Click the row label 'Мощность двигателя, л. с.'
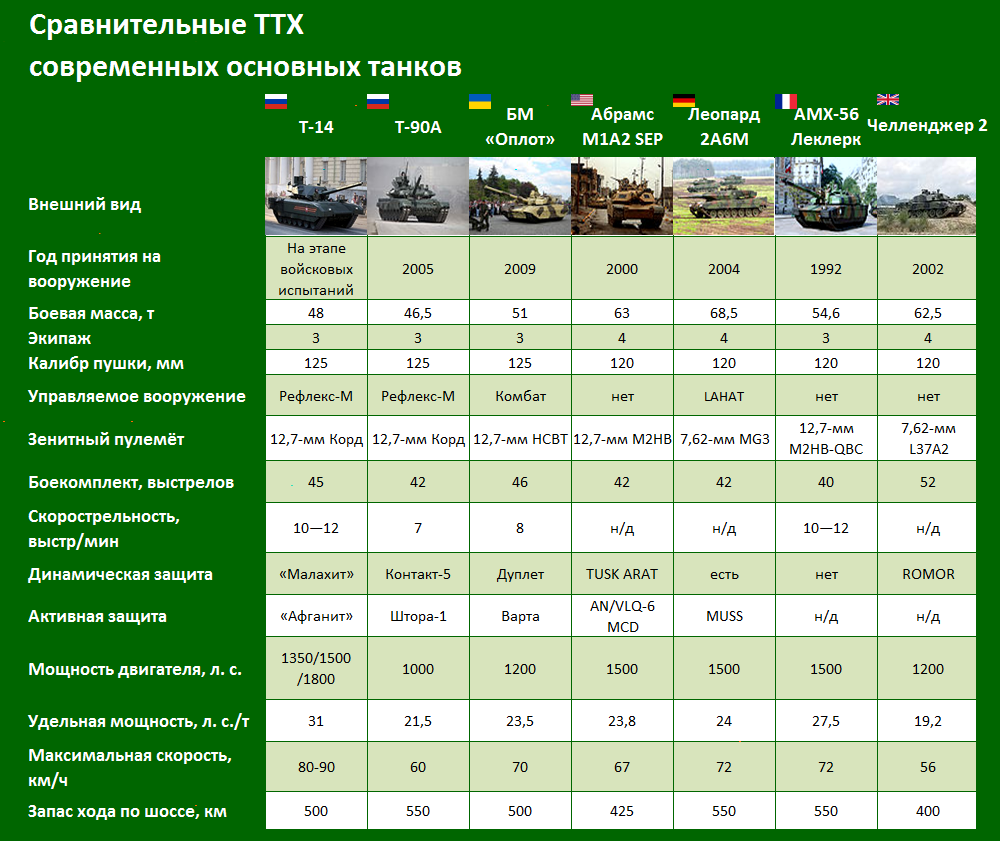 135,669
